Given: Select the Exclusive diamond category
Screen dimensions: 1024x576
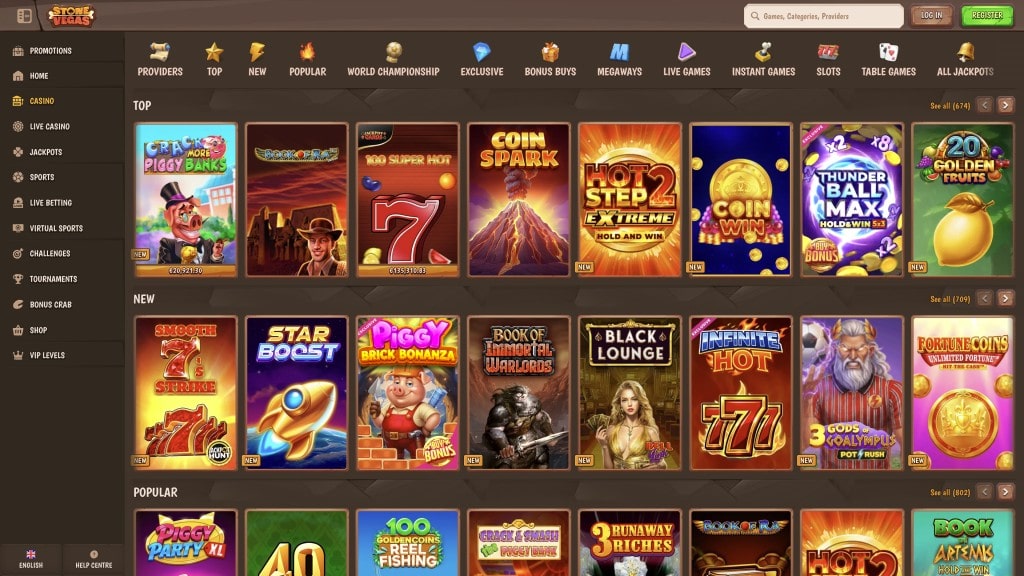Looking at the screenshot, I should [482, 59].
